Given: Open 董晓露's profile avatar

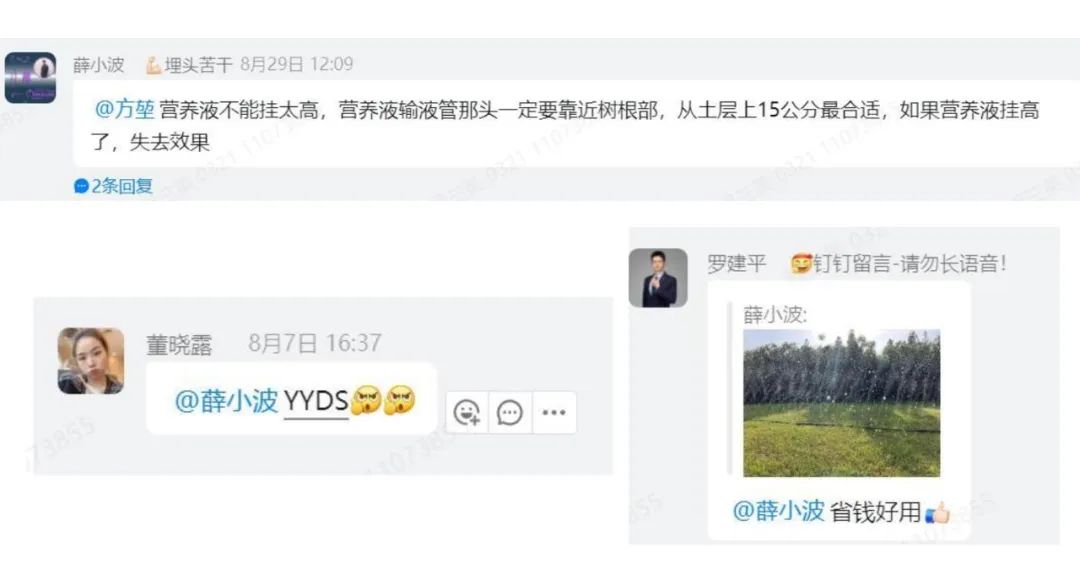Looking at the screenshot, I should point(91,361).
